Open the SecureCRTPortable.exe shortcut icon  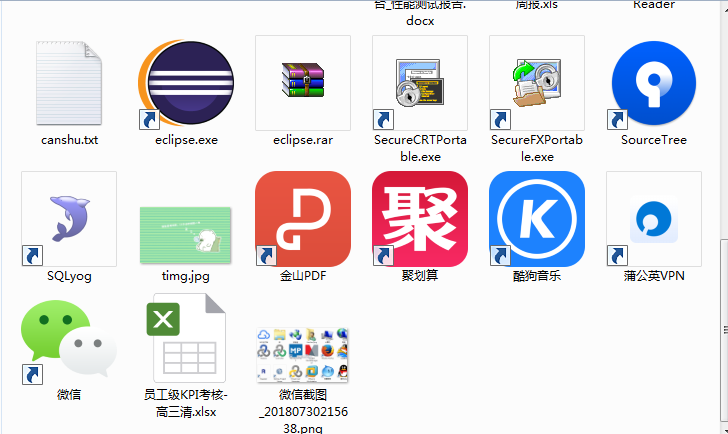(x=420, y=83)
